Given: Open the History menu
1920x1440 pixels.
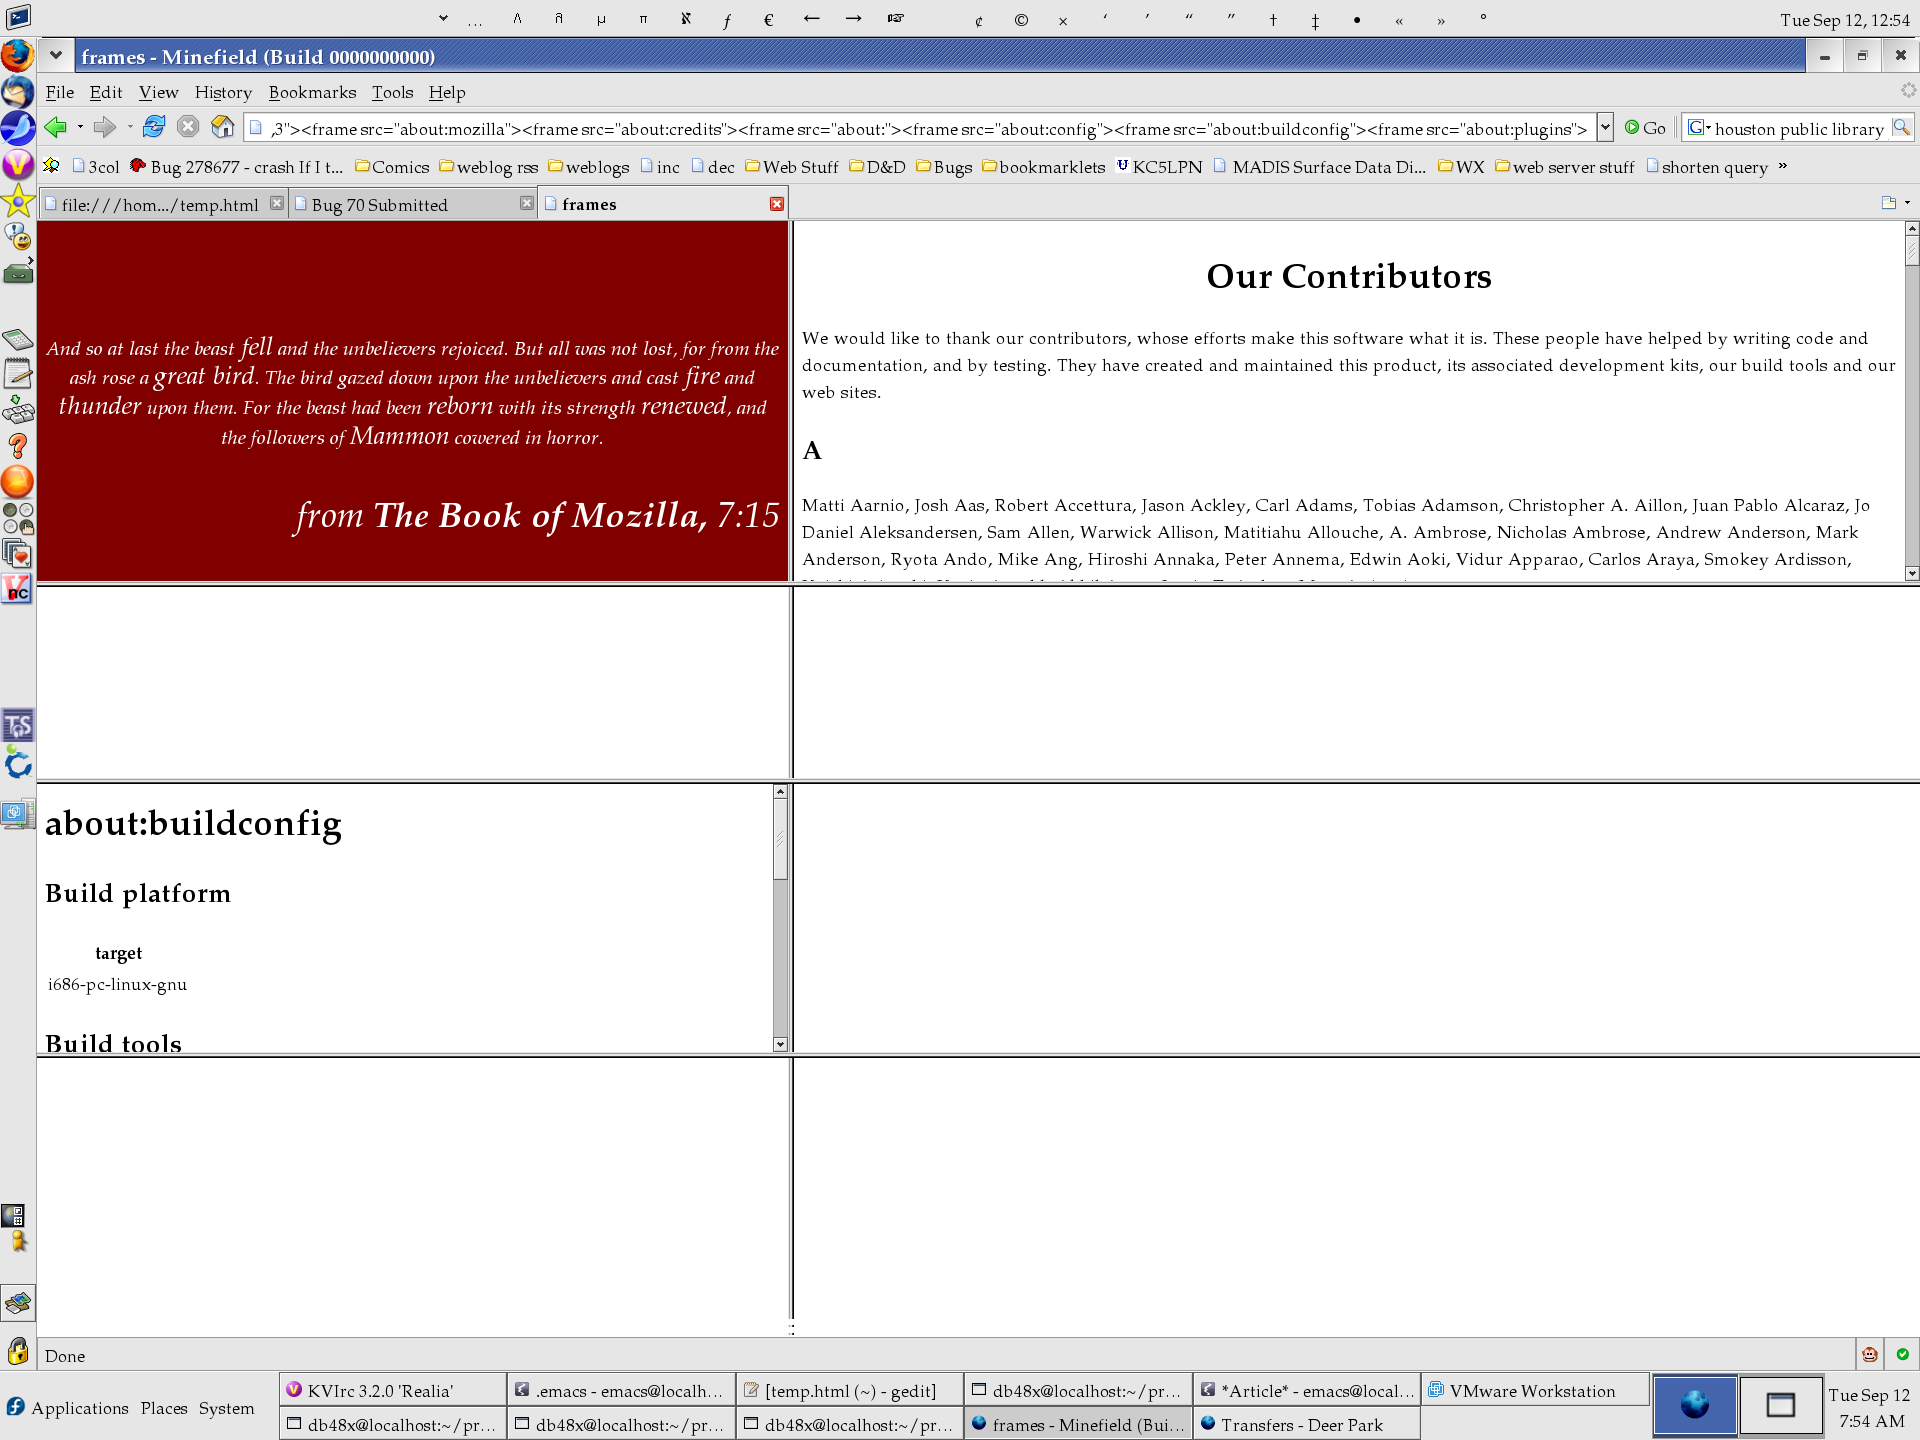Looking at the screenshot, I should [223, 92].
